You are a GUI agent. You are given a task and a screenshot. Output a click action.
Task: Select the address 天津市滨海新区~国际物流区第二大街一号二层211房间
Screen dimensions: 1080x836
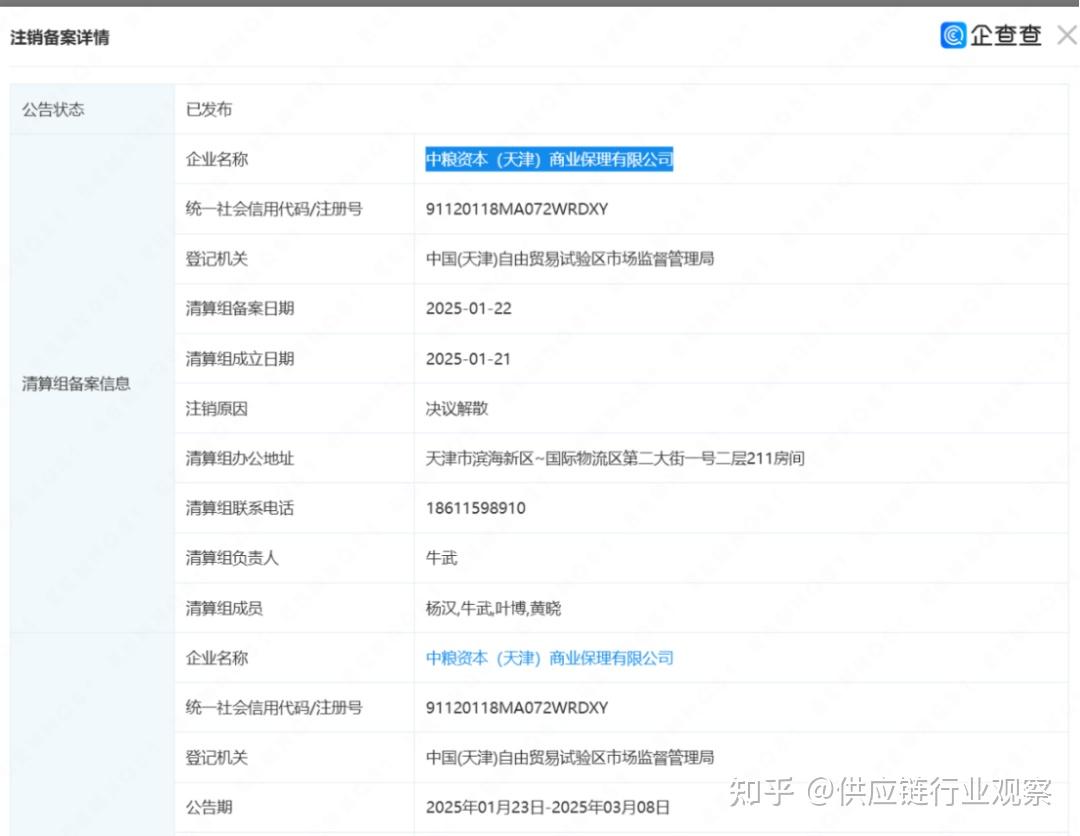[x=614, y=459]
